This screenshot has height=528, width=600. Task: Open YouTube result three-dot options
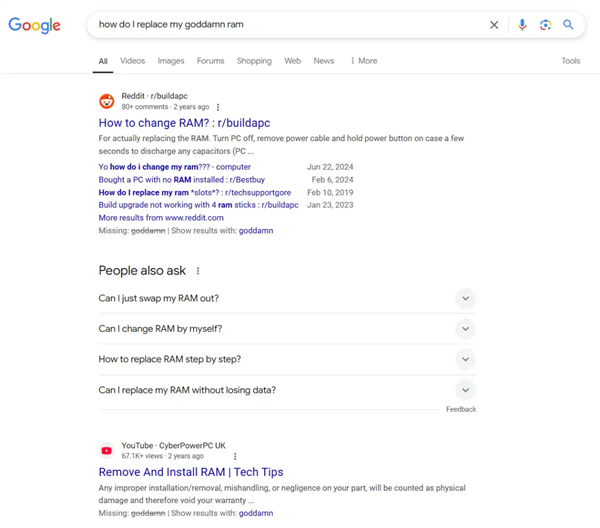pyautogui.click(x=235, y=456)
